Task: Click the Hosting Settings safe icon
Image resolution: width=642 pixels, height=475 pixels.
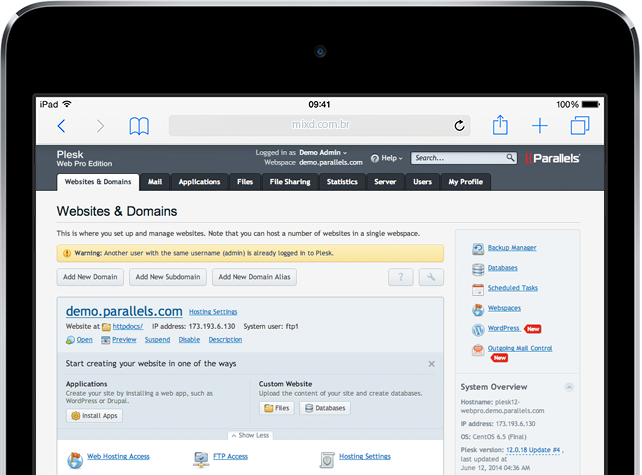Action: (327, 460)
